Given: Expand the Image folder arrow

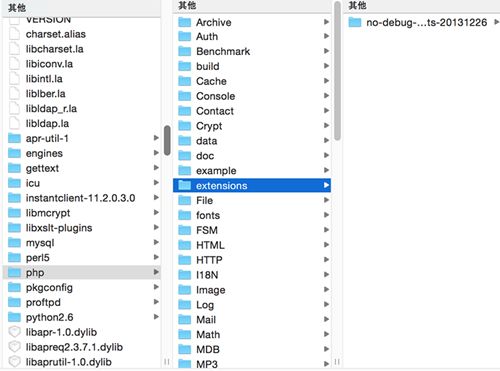Looking at the screenshot, I should (326, 289).
